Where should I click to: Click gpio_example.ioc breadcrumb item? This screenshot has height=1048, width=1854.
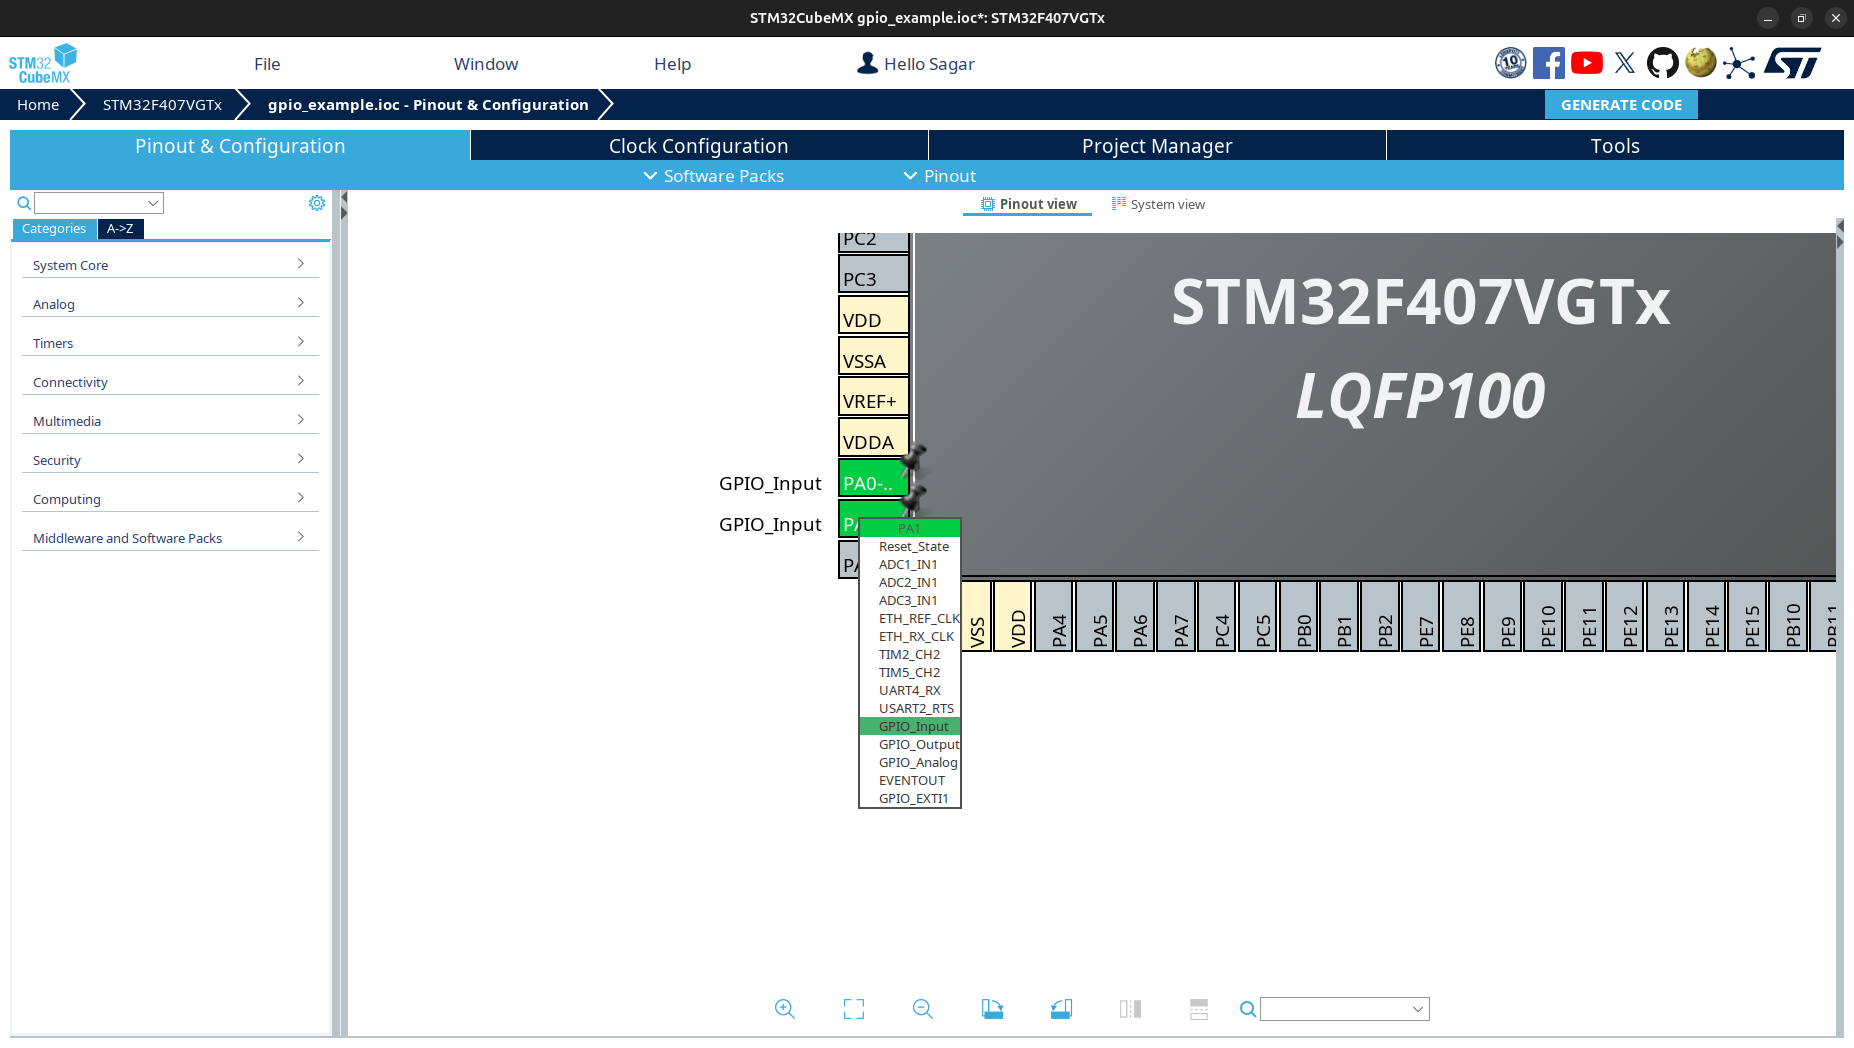tap(428, 105)
